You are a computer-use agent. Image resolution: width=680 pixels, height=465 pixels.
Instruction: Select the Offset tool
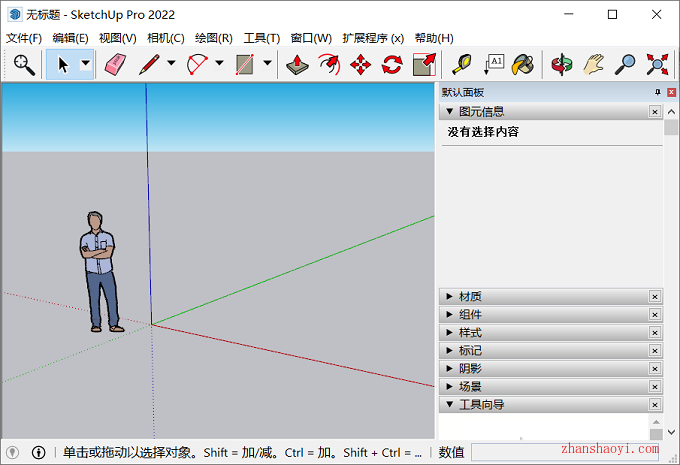click(329, 65)
